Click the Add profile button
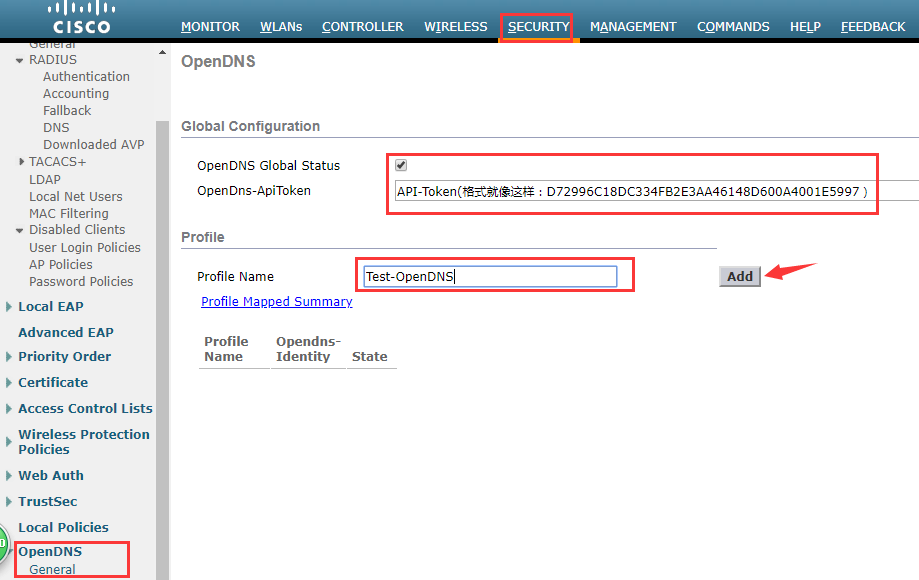The width and height of the screenshot is (919, 580). click(x=740, y=277)
